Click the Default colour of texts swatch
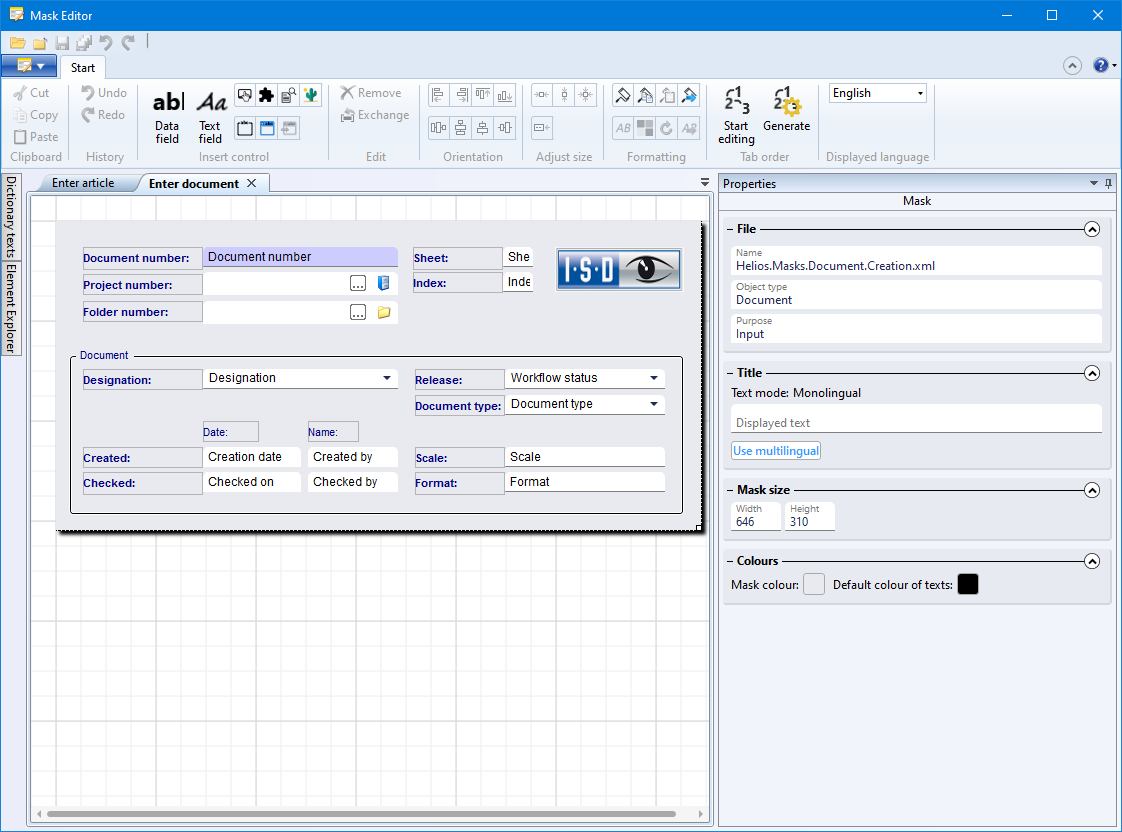The height and width of the screenshot is (832, 1122). [x=967, y=584]
